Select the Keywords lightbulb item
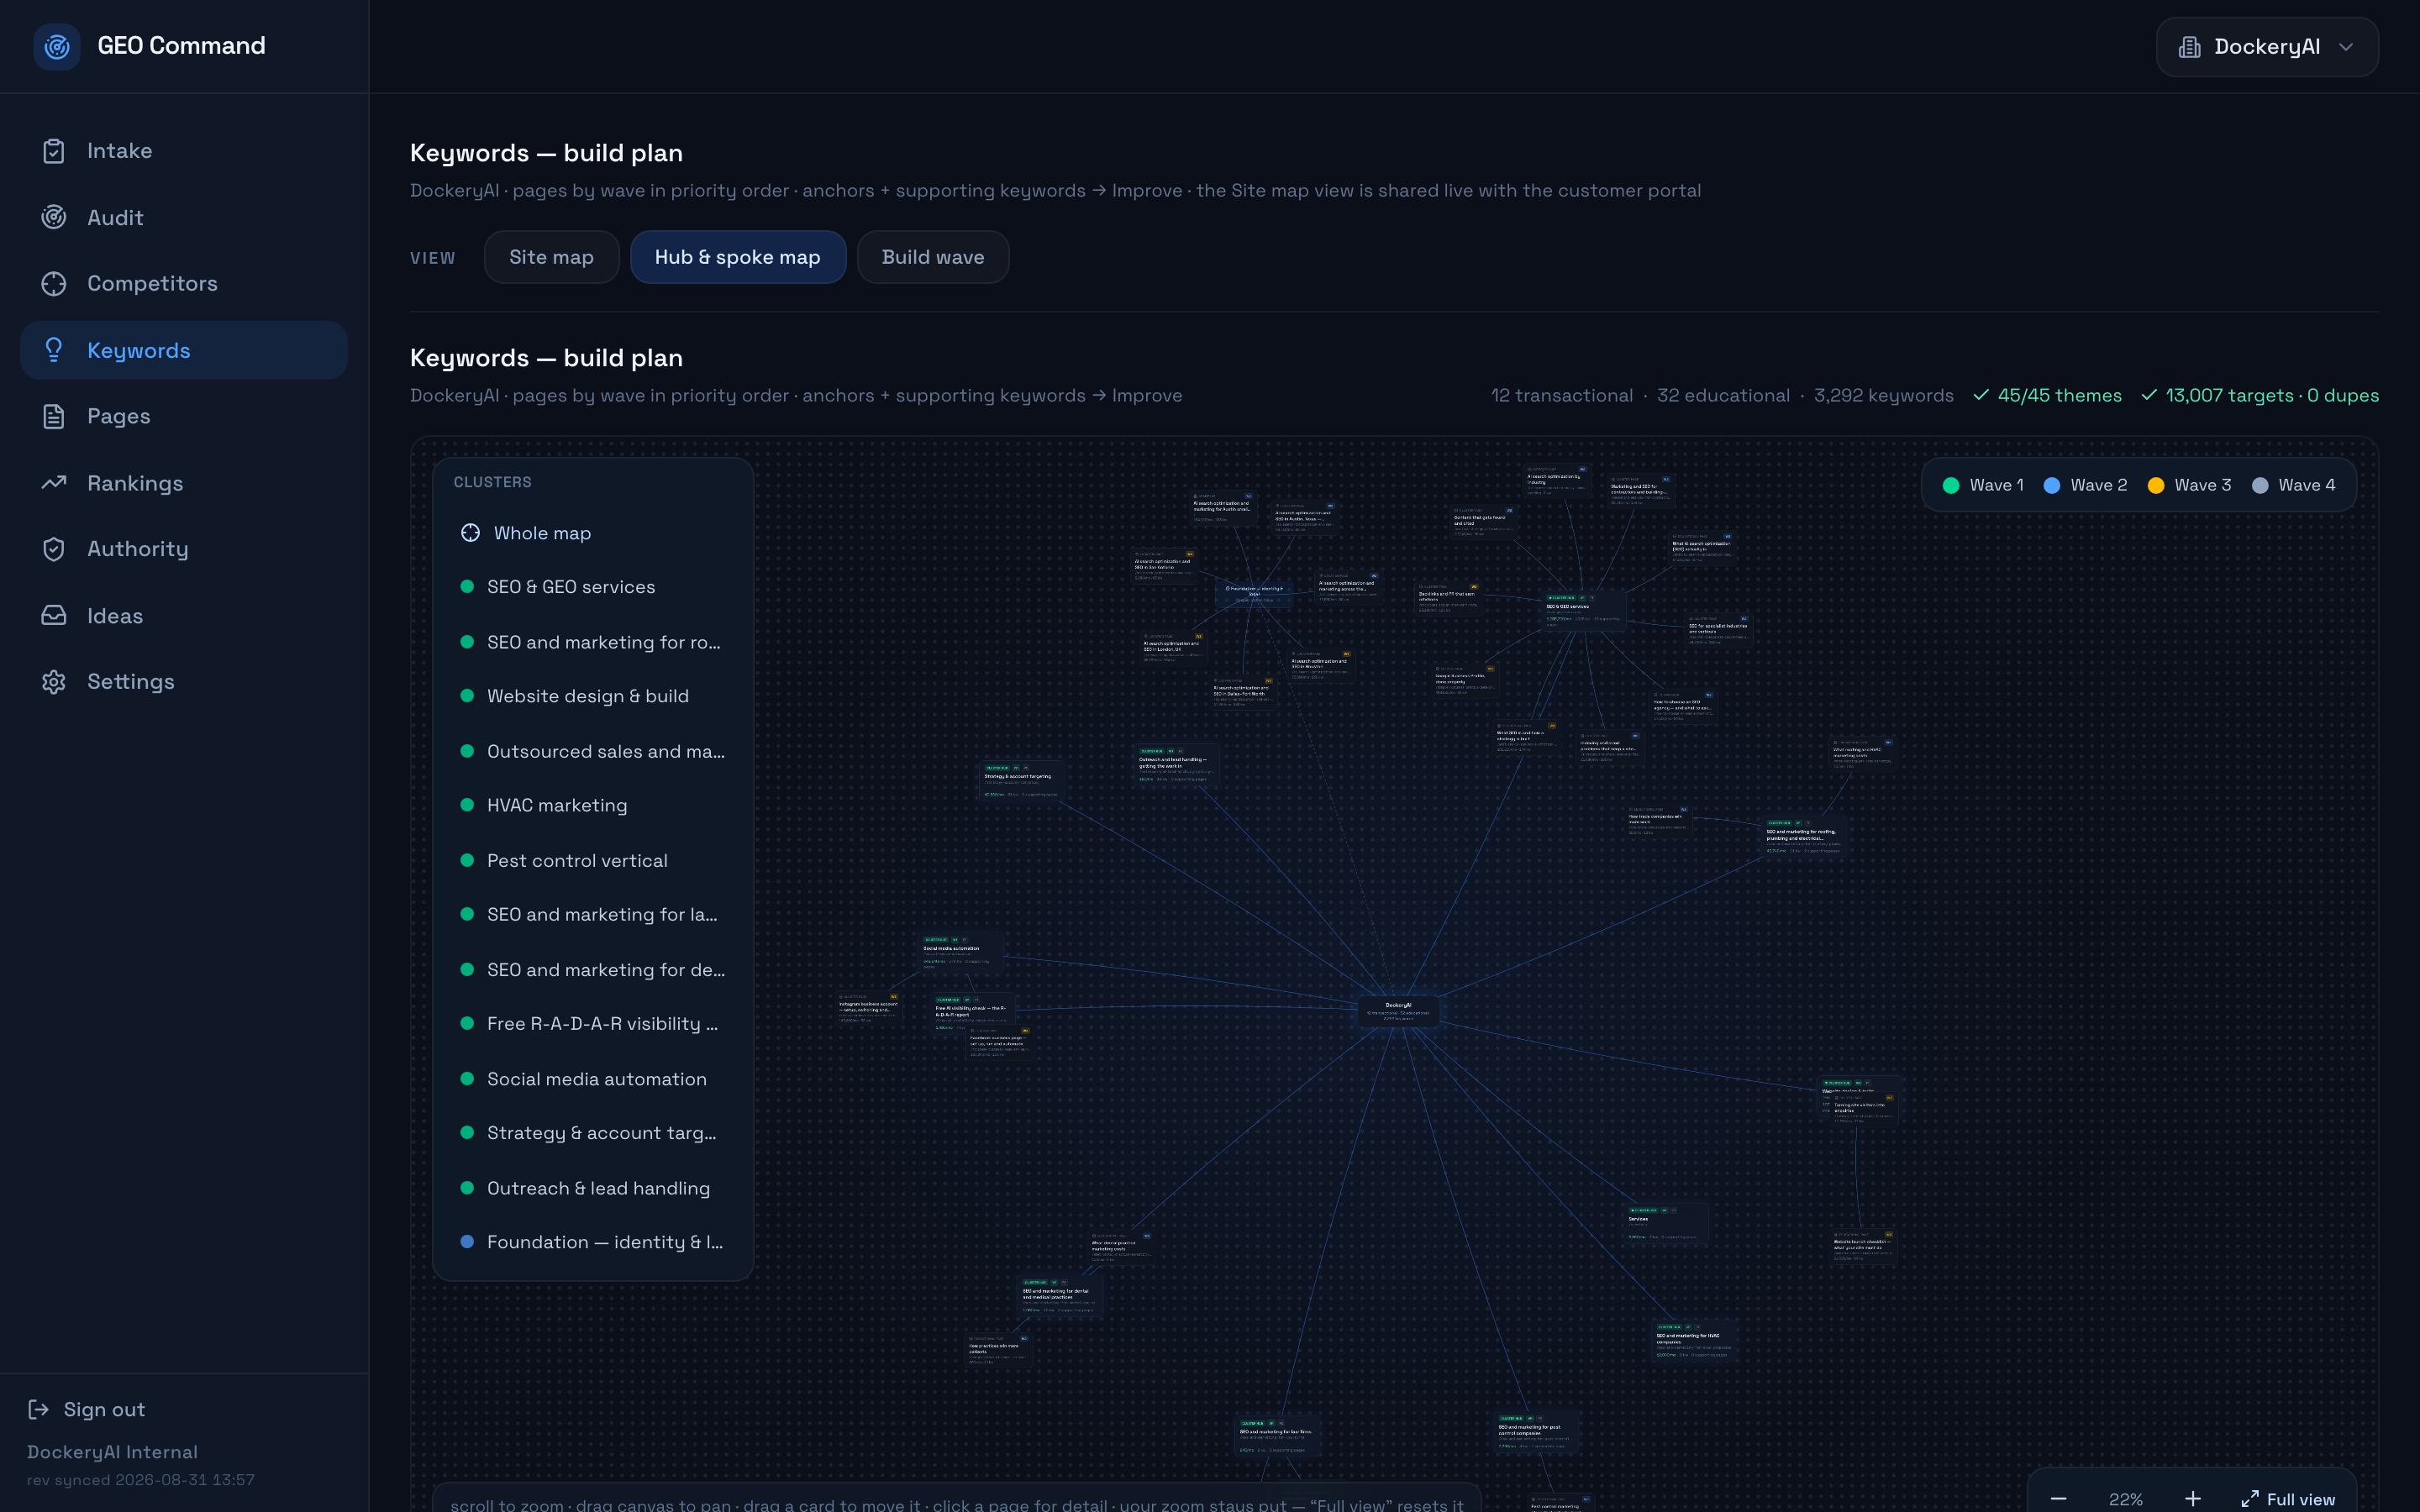The image size is (2420, 1512). [184, 350]
